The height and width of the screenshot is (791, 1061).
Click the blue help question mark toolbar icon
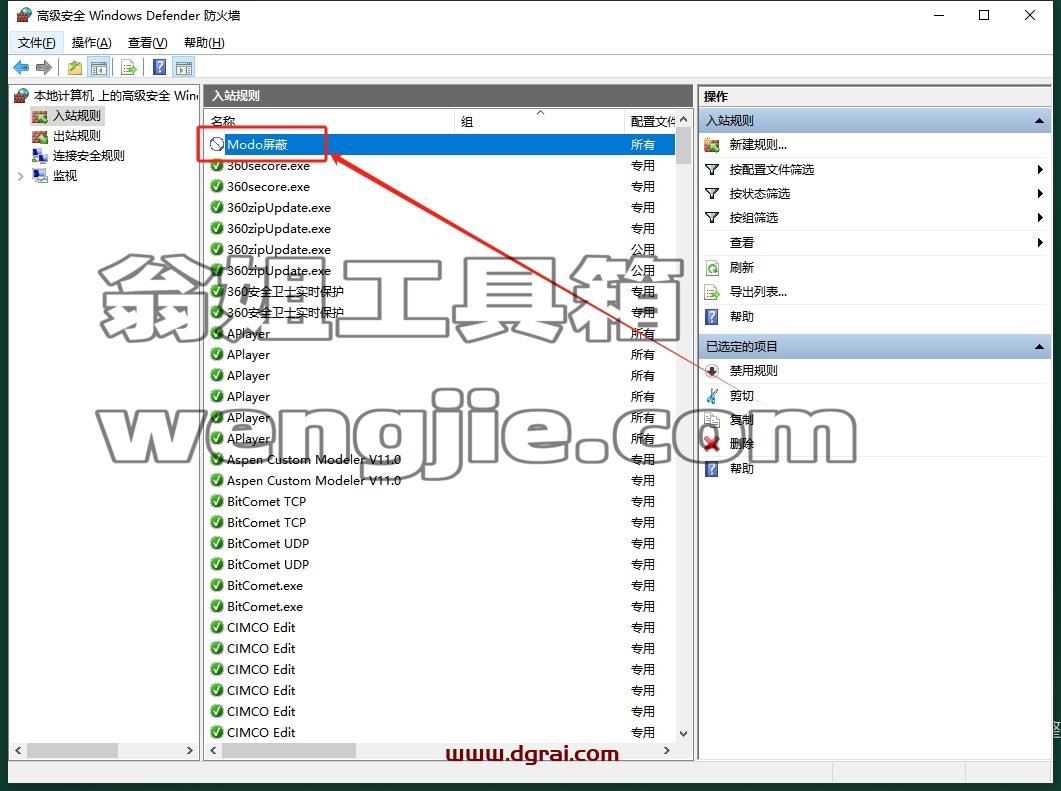(x=160, y=67)
